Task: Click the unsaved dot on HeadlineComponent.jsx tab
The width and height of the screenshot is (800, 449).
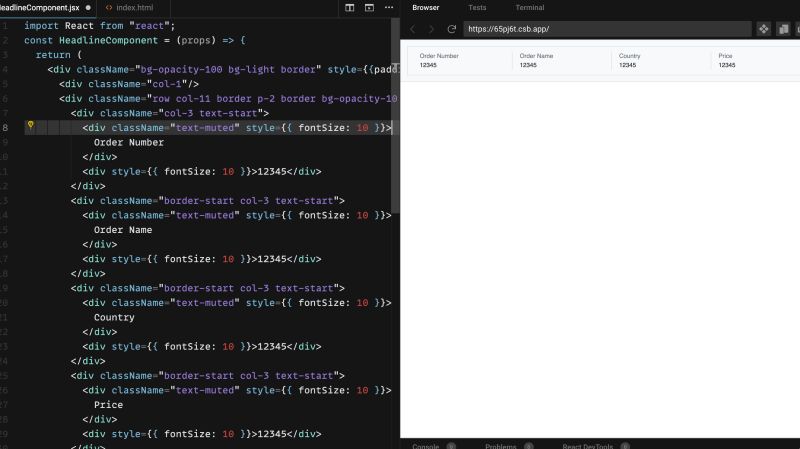Action: coord(88,8)
